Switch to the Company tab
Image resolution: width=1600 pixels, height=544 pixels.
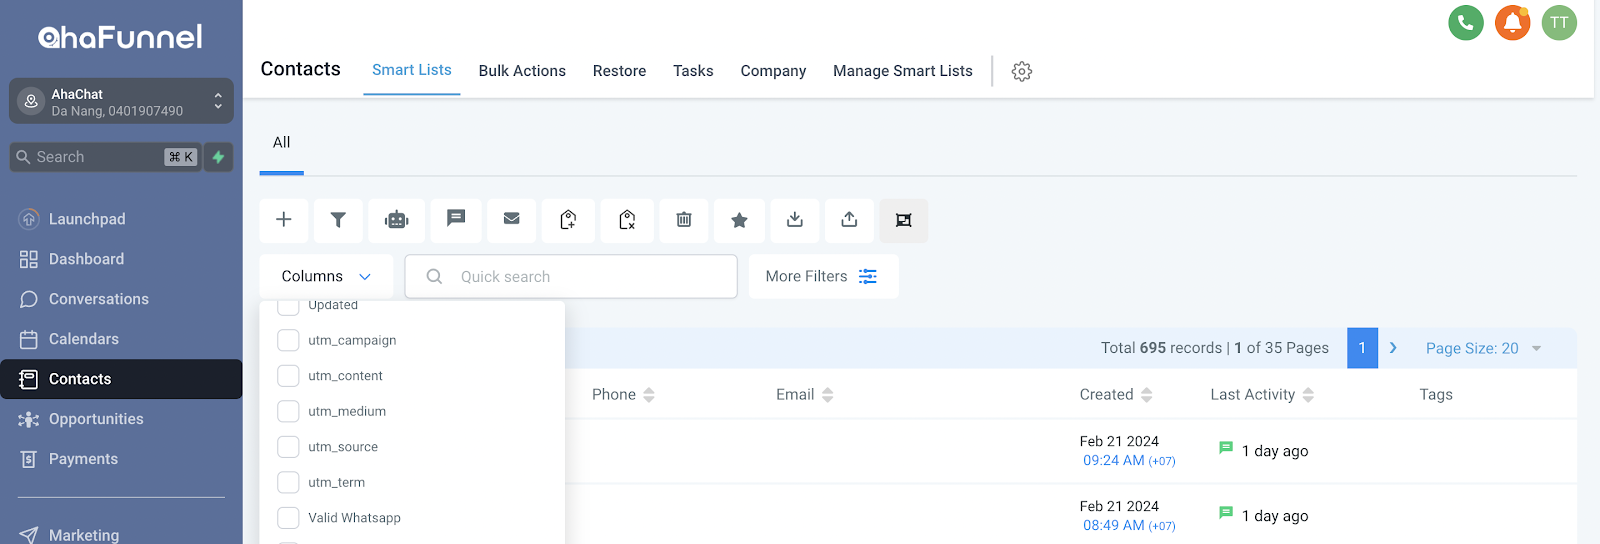(x=773, y=71)
